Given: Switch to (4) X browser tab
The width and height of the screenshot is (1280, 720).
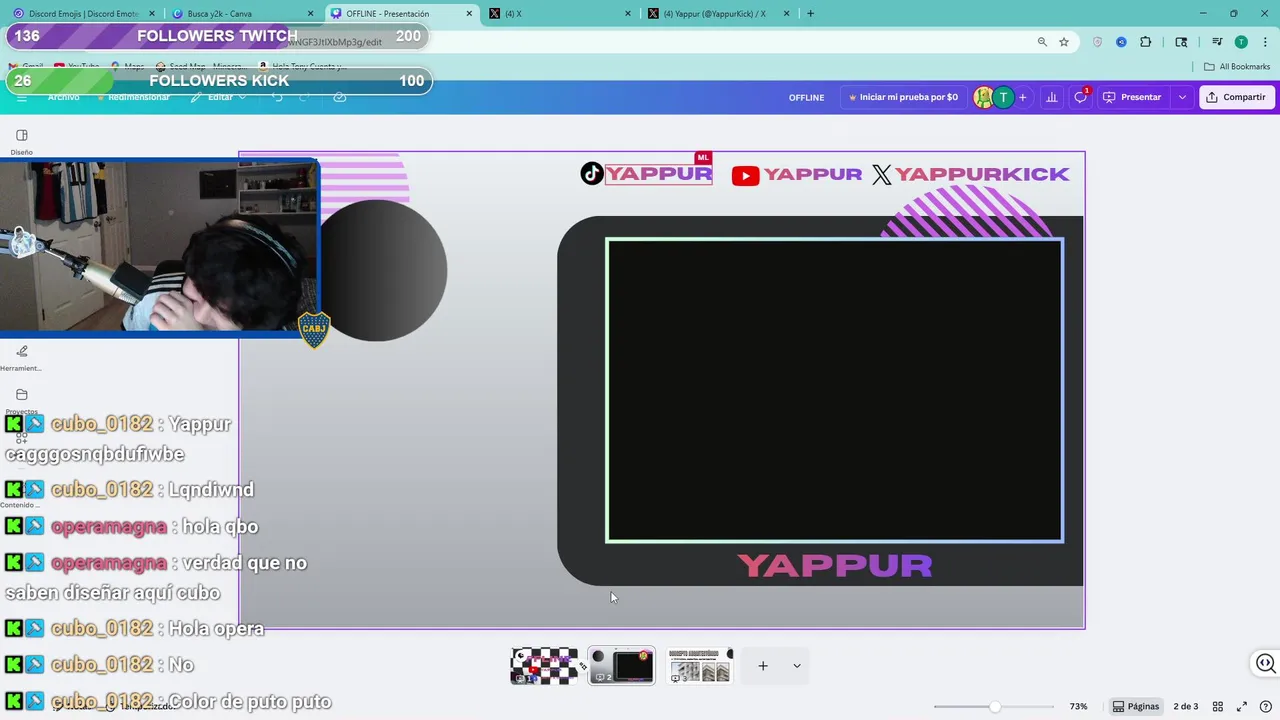Looking at the screenshot, I should 558,14.
